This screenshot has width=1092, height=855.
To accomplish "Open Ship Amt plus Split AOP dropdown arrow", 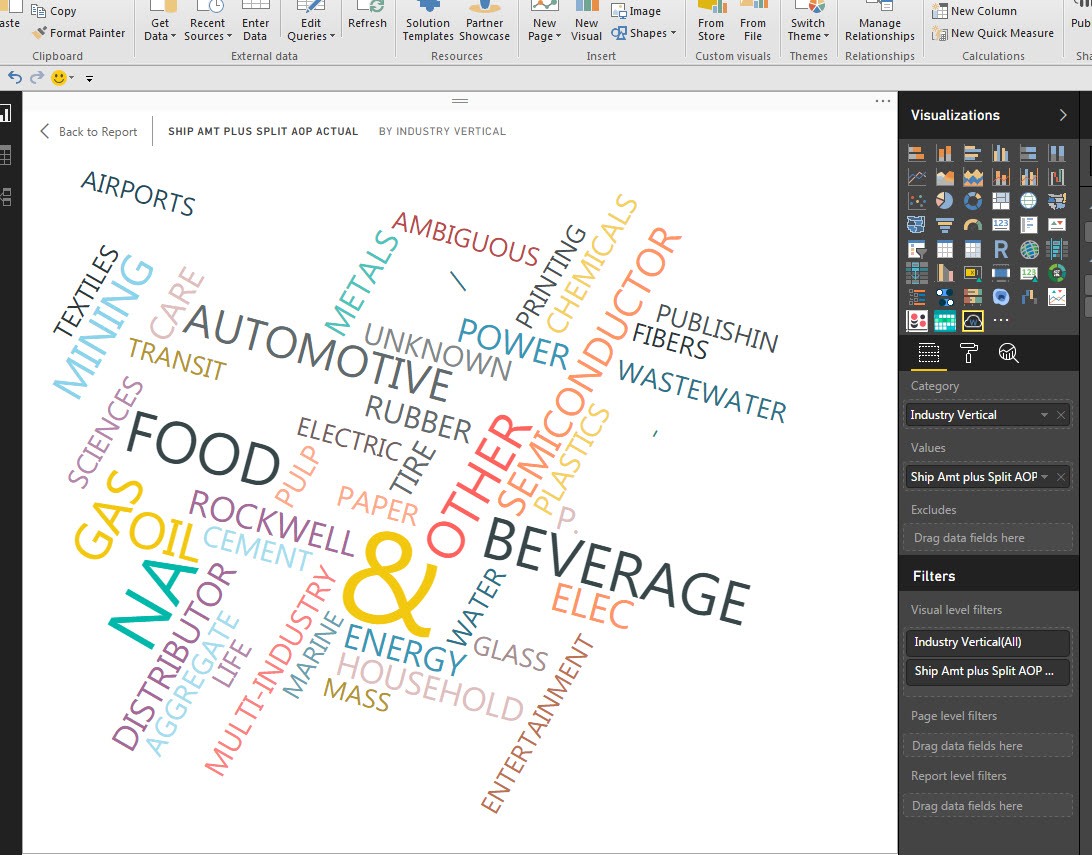I will point(1044,477).
